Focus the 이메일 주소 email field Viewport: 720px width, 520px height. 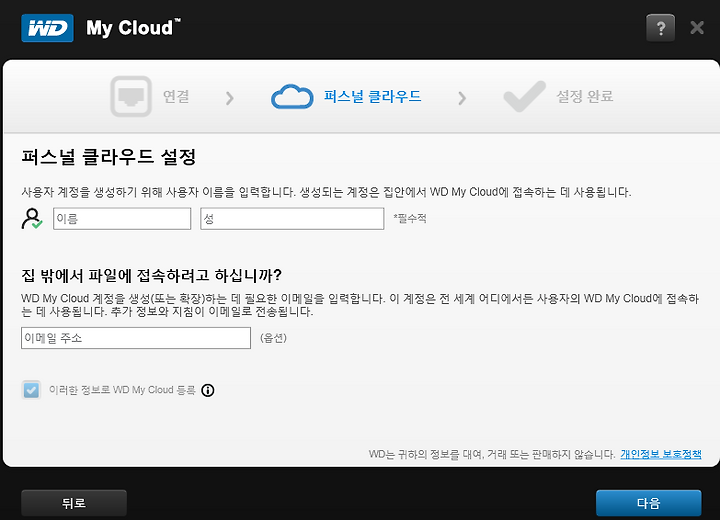[x=136, y=338]
